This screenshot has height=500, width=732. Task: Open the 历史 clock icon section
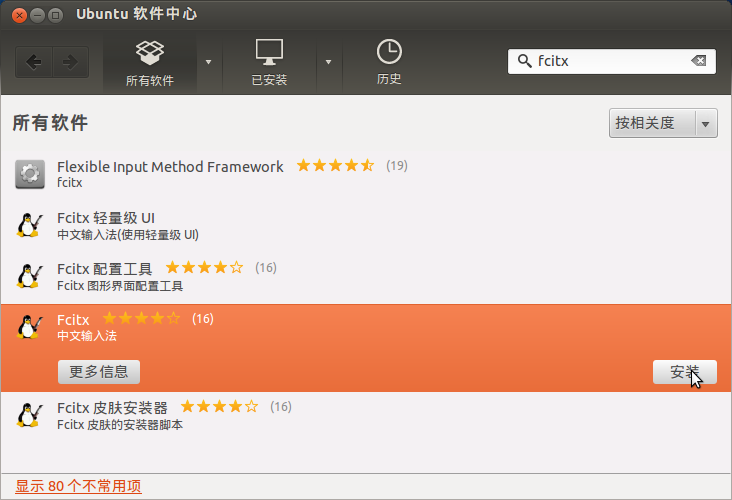click(x=389, y=63)
